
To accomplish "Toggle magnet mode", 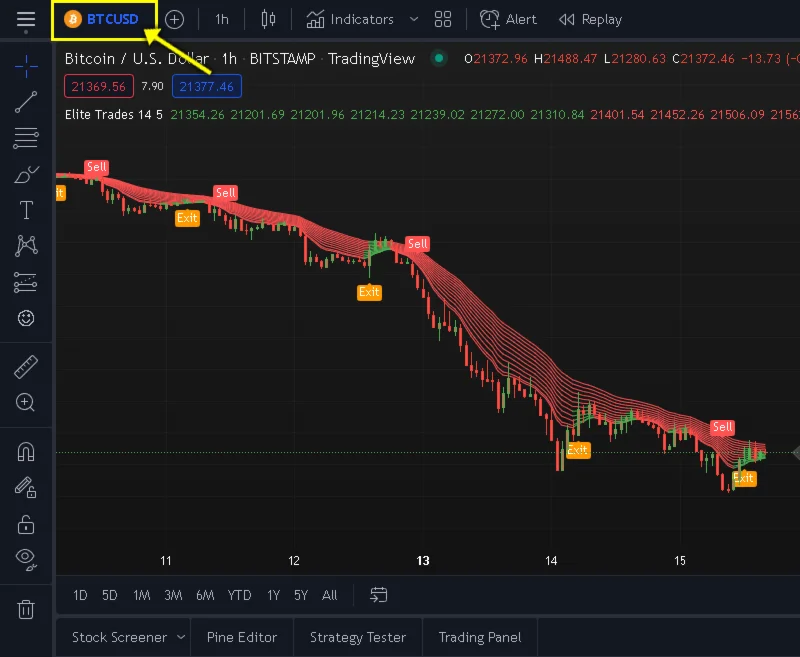I will click(26, 452).
